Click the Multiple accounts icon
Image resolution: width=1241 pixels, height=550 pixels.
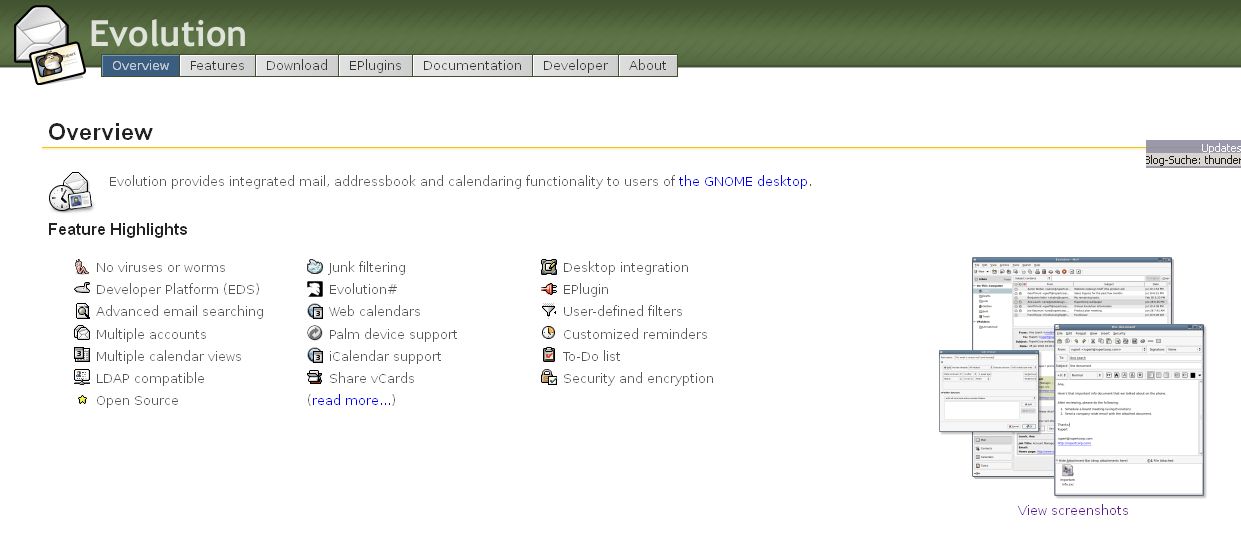pos(82,334)
